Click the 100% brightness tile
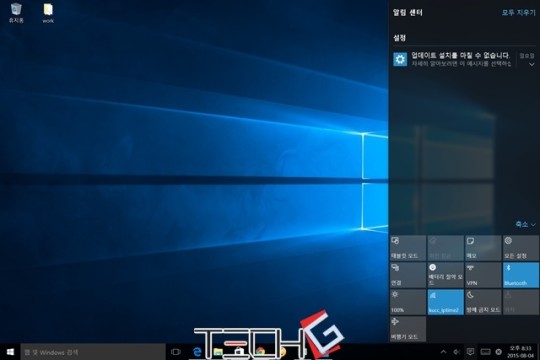 click(x=408, y=302)
